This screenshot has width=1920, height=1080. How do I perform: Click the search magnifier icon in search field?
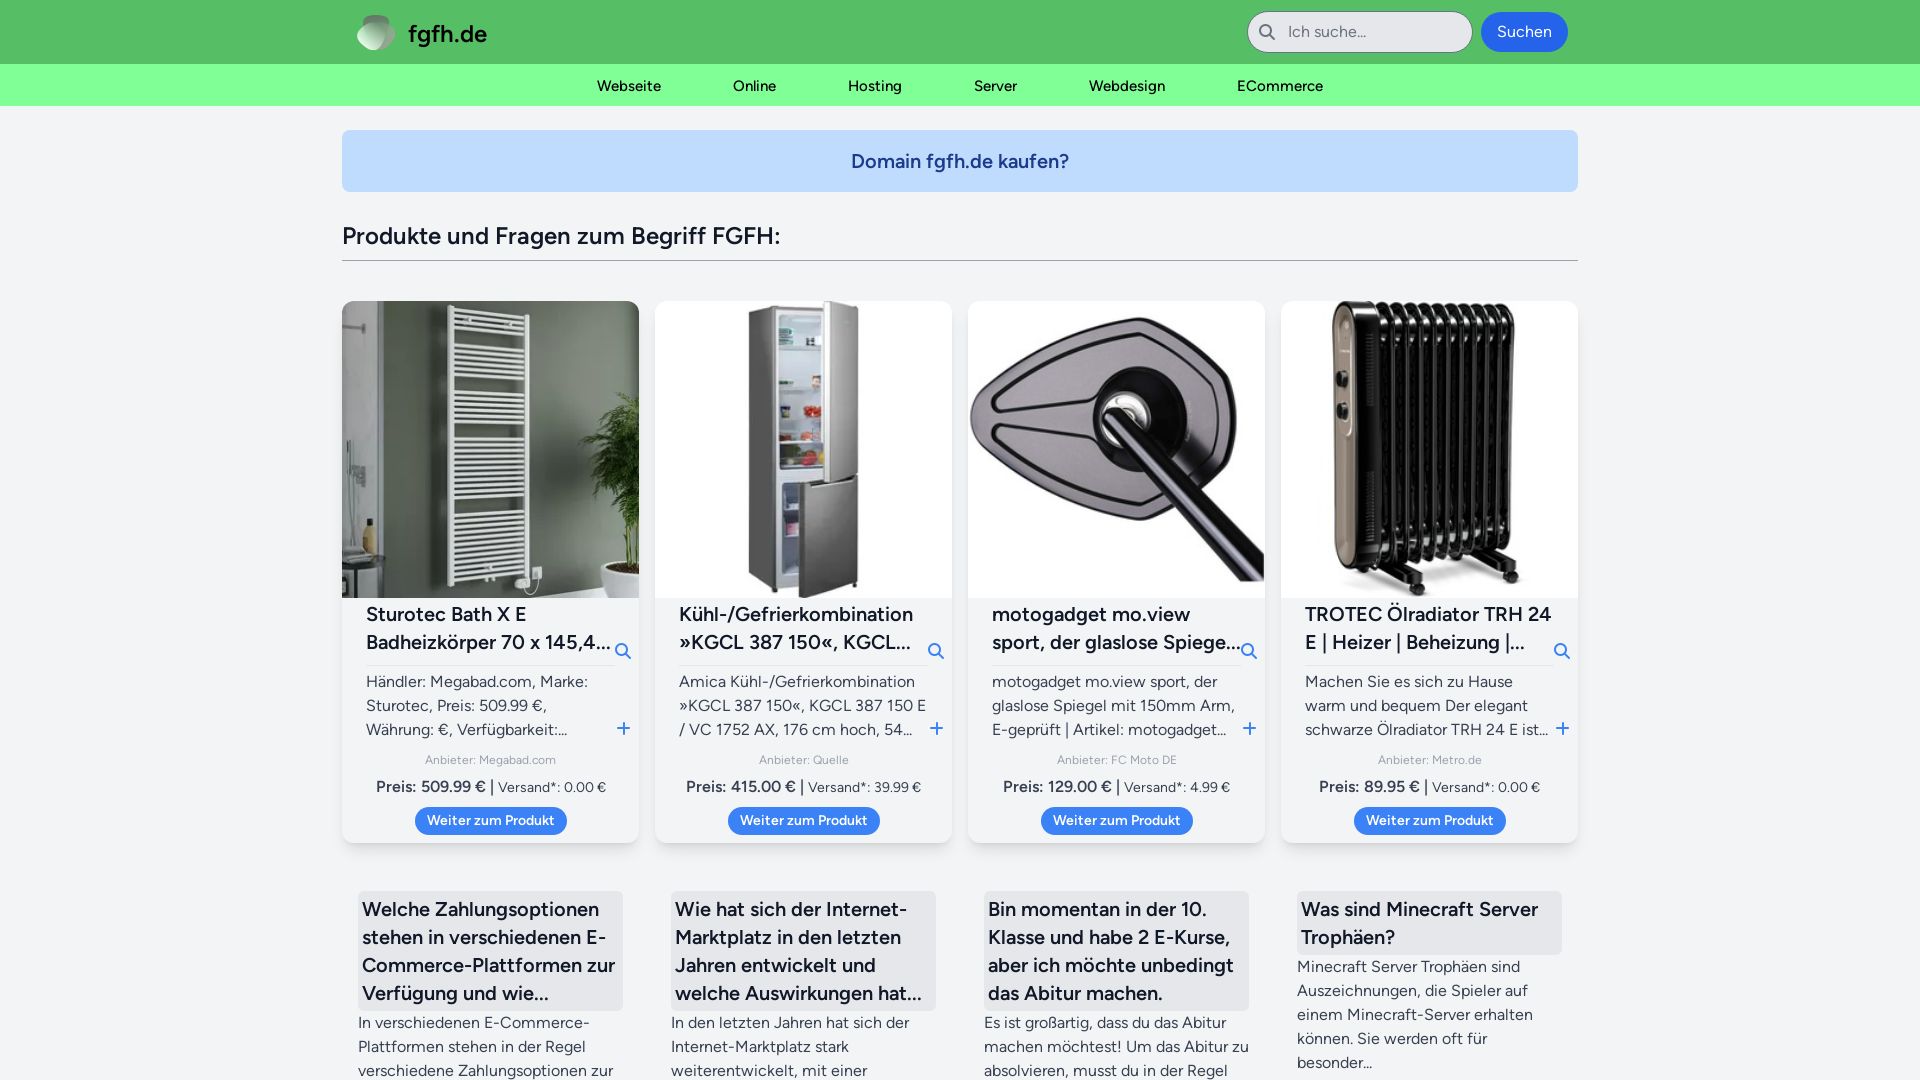[x=1267, y=32]
